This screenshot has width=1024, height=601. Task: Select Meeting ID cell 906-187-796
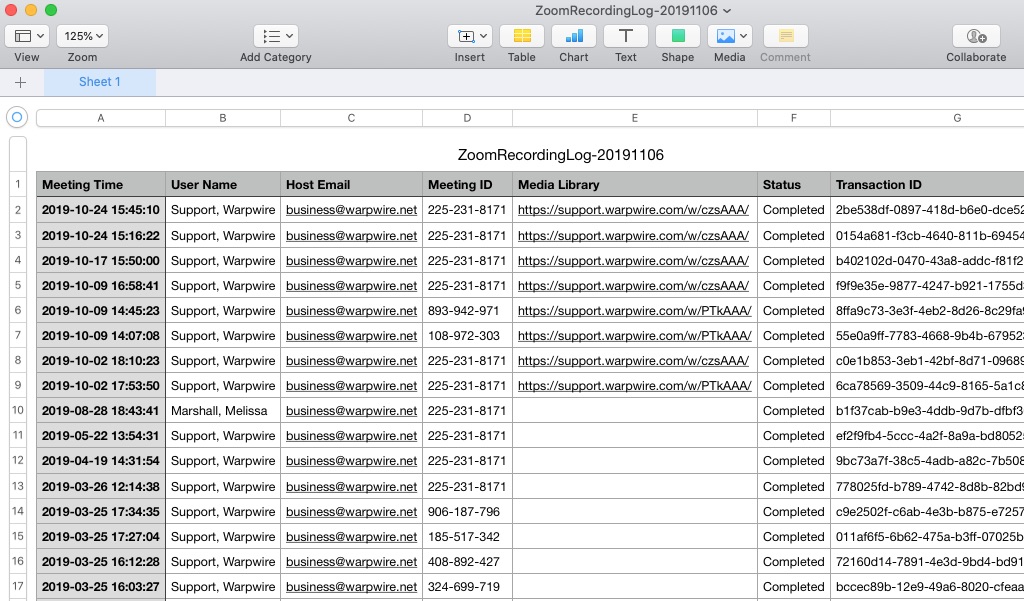coord(467,512)
